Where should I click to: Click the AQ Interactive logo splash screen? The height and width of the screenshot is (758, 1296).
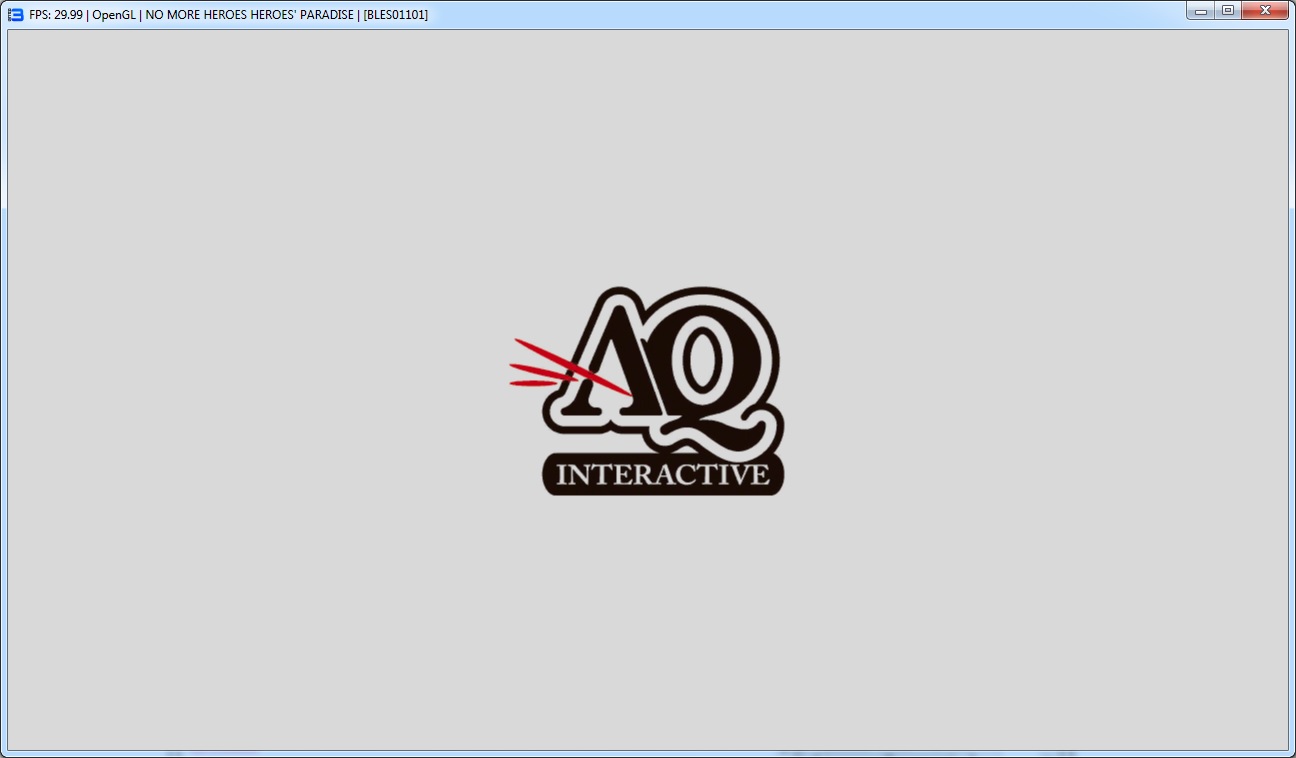[647, 392]
